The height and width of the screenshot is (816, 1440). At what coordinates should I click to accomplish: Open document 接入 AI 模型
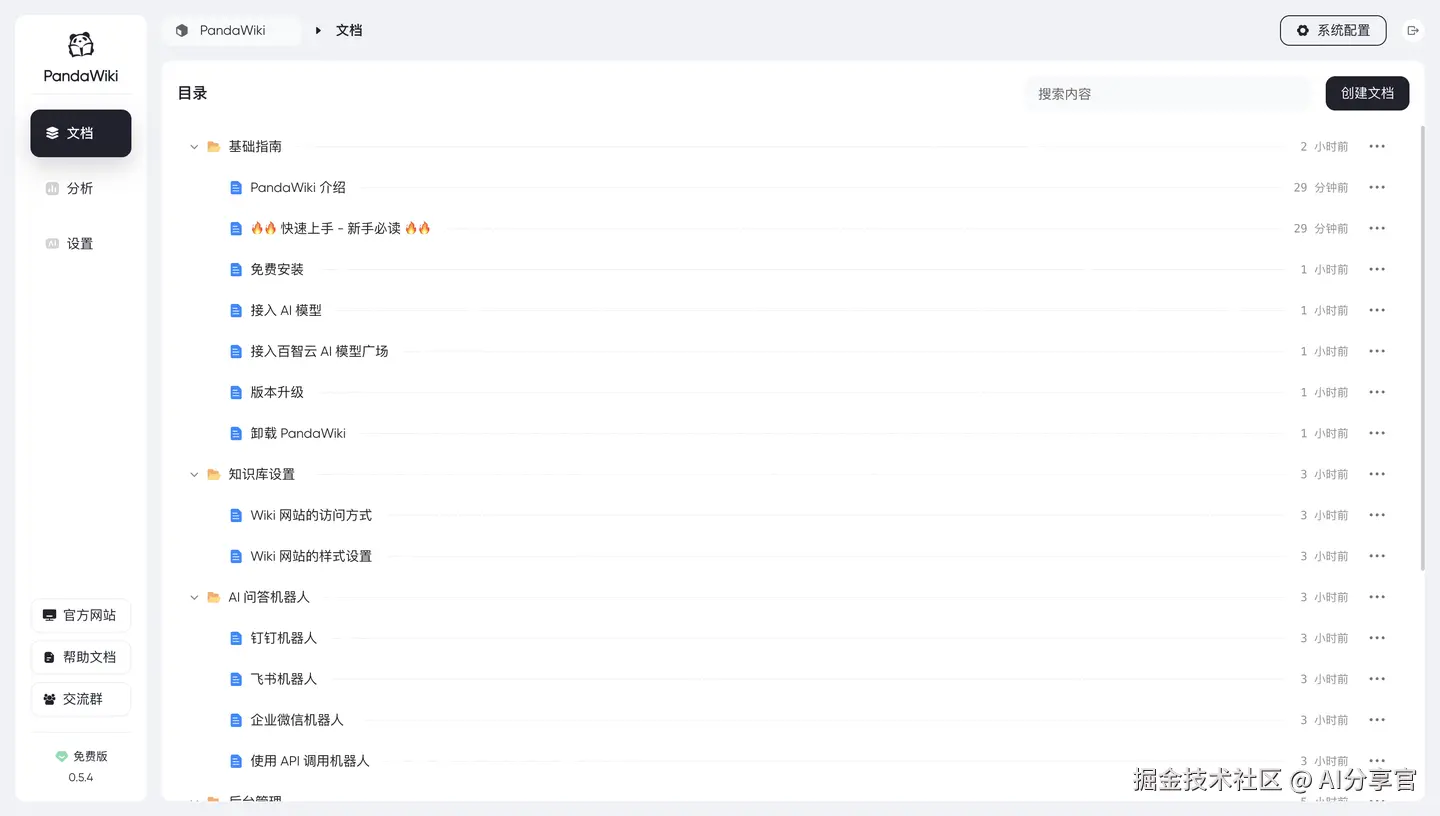(x=286, y=311)
